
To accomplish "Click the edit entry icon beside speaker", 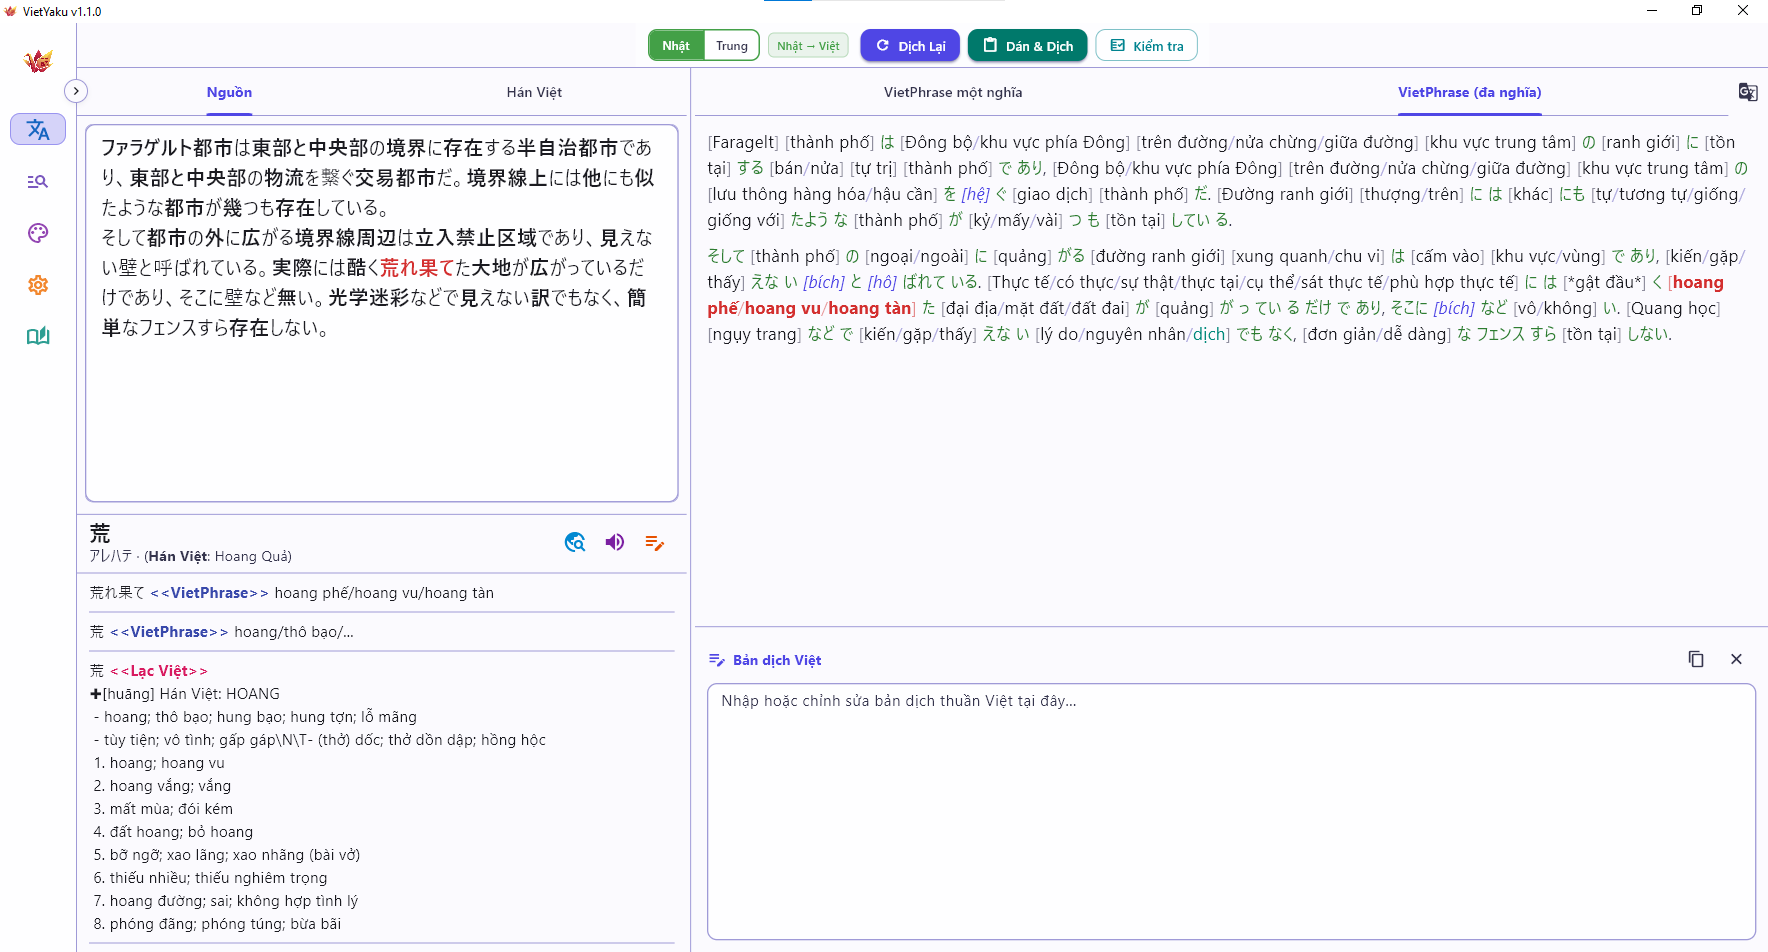I will click(x=655, y=542).
